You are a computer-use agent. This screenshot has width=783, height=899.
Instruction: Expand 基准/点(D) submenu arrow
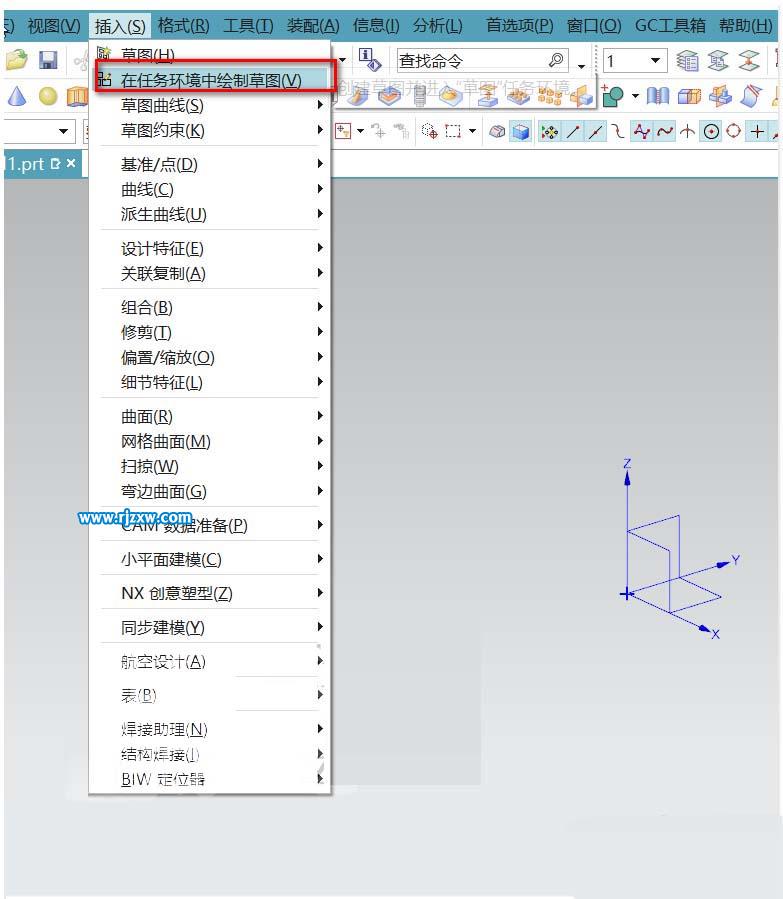coord(320,164)
